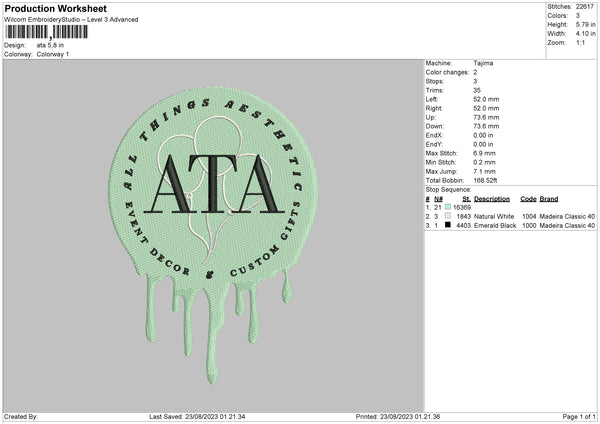Click the 'Color changes:' label
Viewport: 600px width, 424px height.
(447, 72)
